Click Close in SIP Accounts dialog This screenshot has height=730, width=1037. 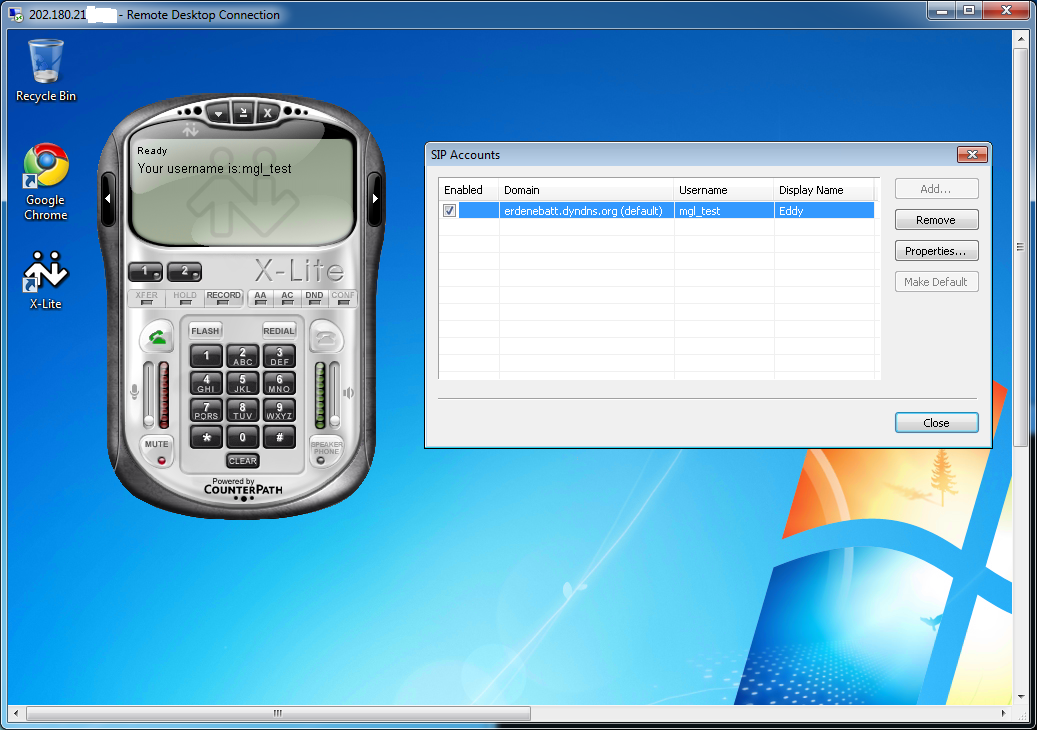(x=936, y=423)
